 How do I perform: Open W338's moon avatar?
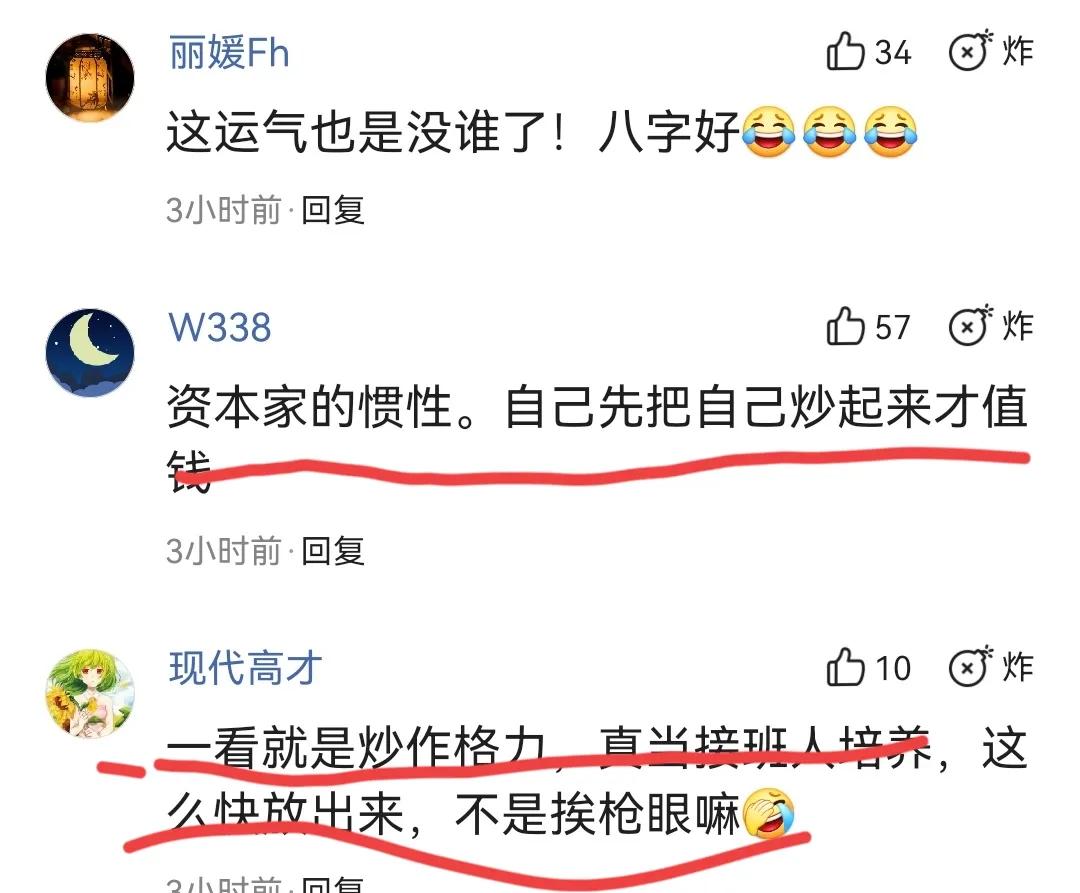pos(90,353)
